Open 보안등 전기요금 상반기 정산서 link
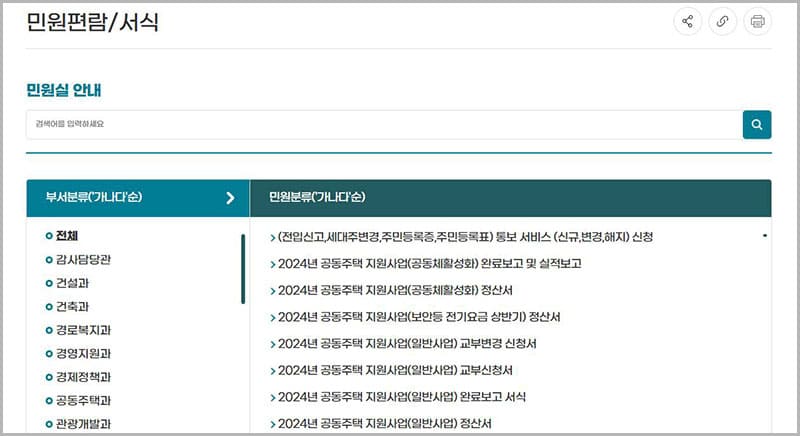Viewport: 800px width, 436px height. [x=418, y=317]
